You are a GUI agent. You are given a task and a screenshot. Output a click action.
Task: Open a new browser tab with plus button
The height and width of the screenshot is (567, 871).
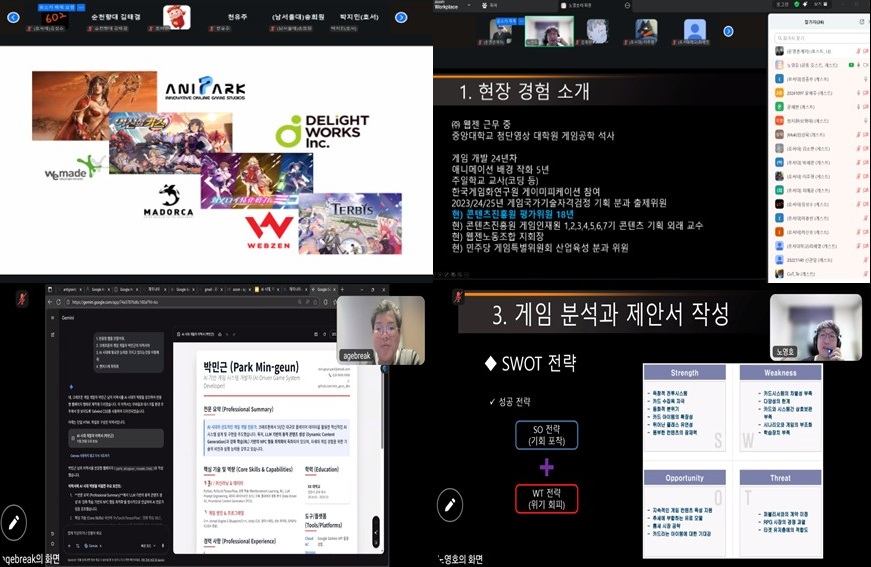coord(342,289)
